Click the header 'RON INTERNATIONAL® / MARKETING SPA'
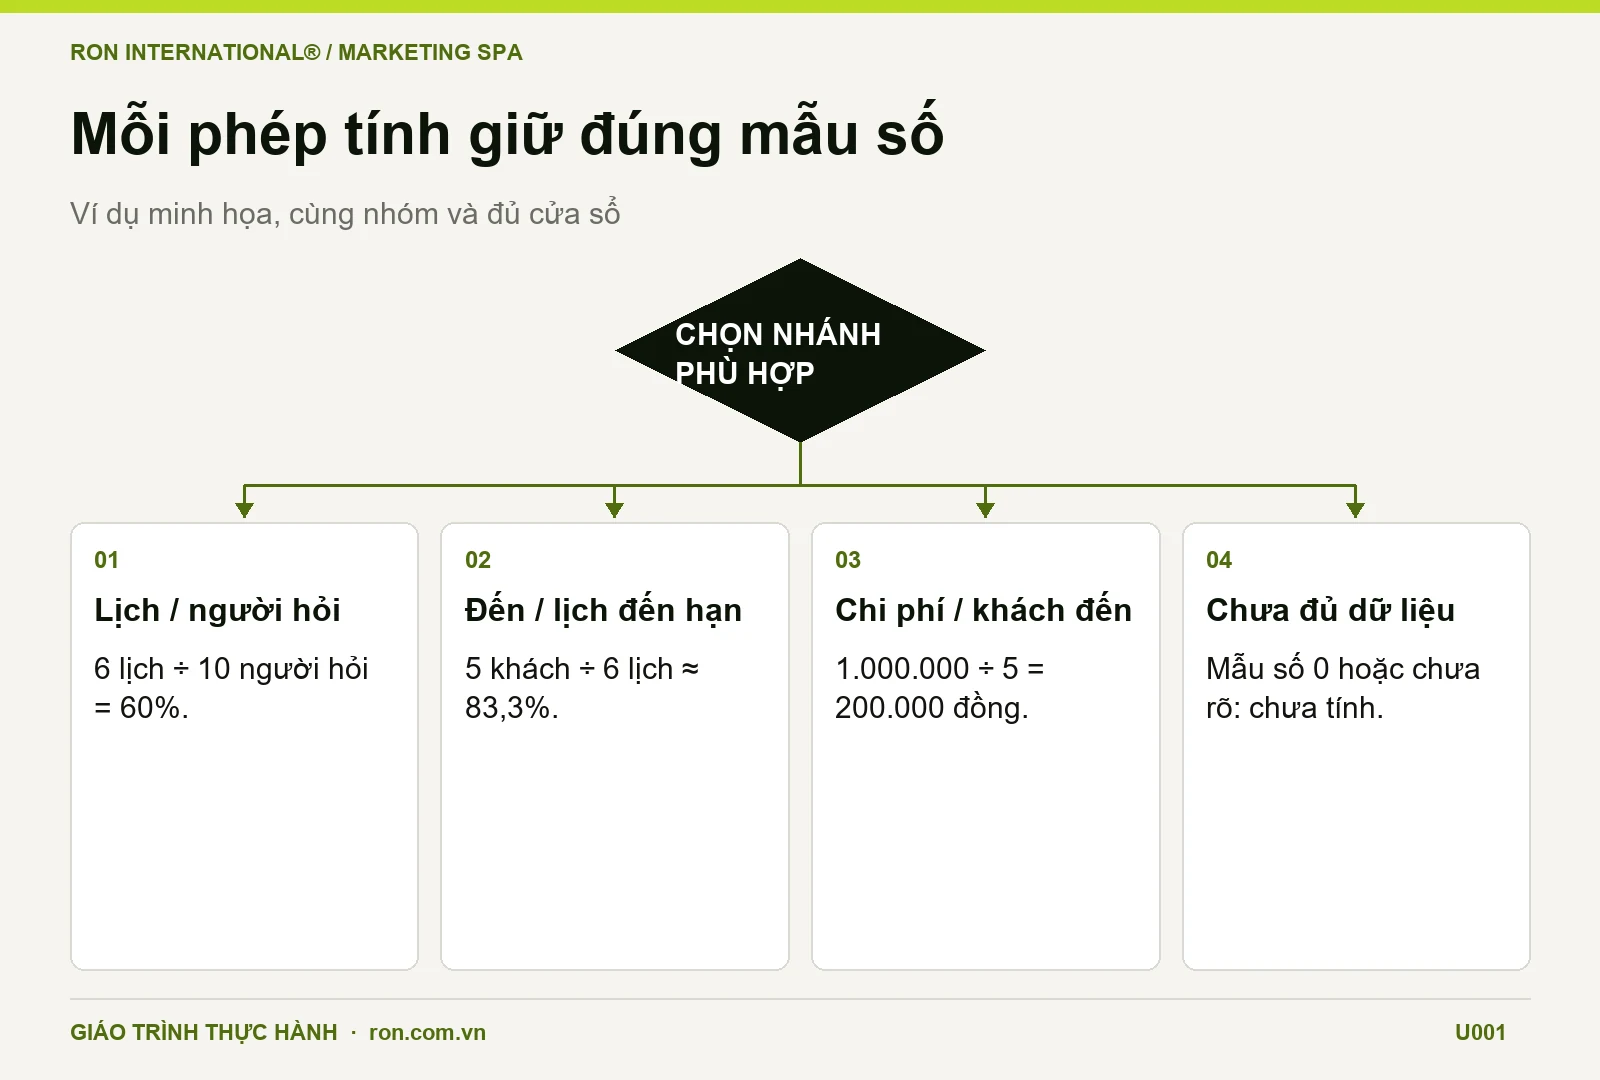The image size is (1600, 1080). tap(296, 52)
